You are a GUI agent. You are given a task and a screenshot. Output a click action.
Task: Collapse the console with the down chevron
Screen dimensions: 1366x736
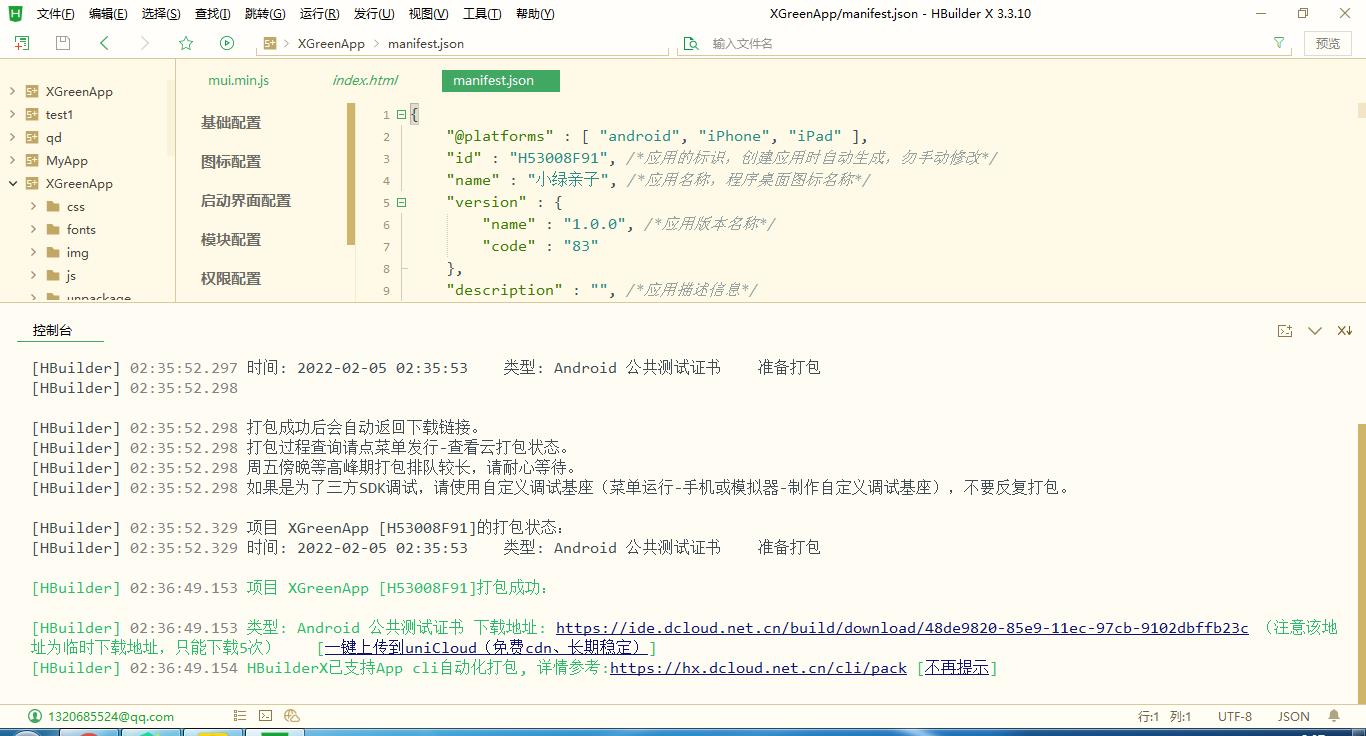[x=1315, y=331]
